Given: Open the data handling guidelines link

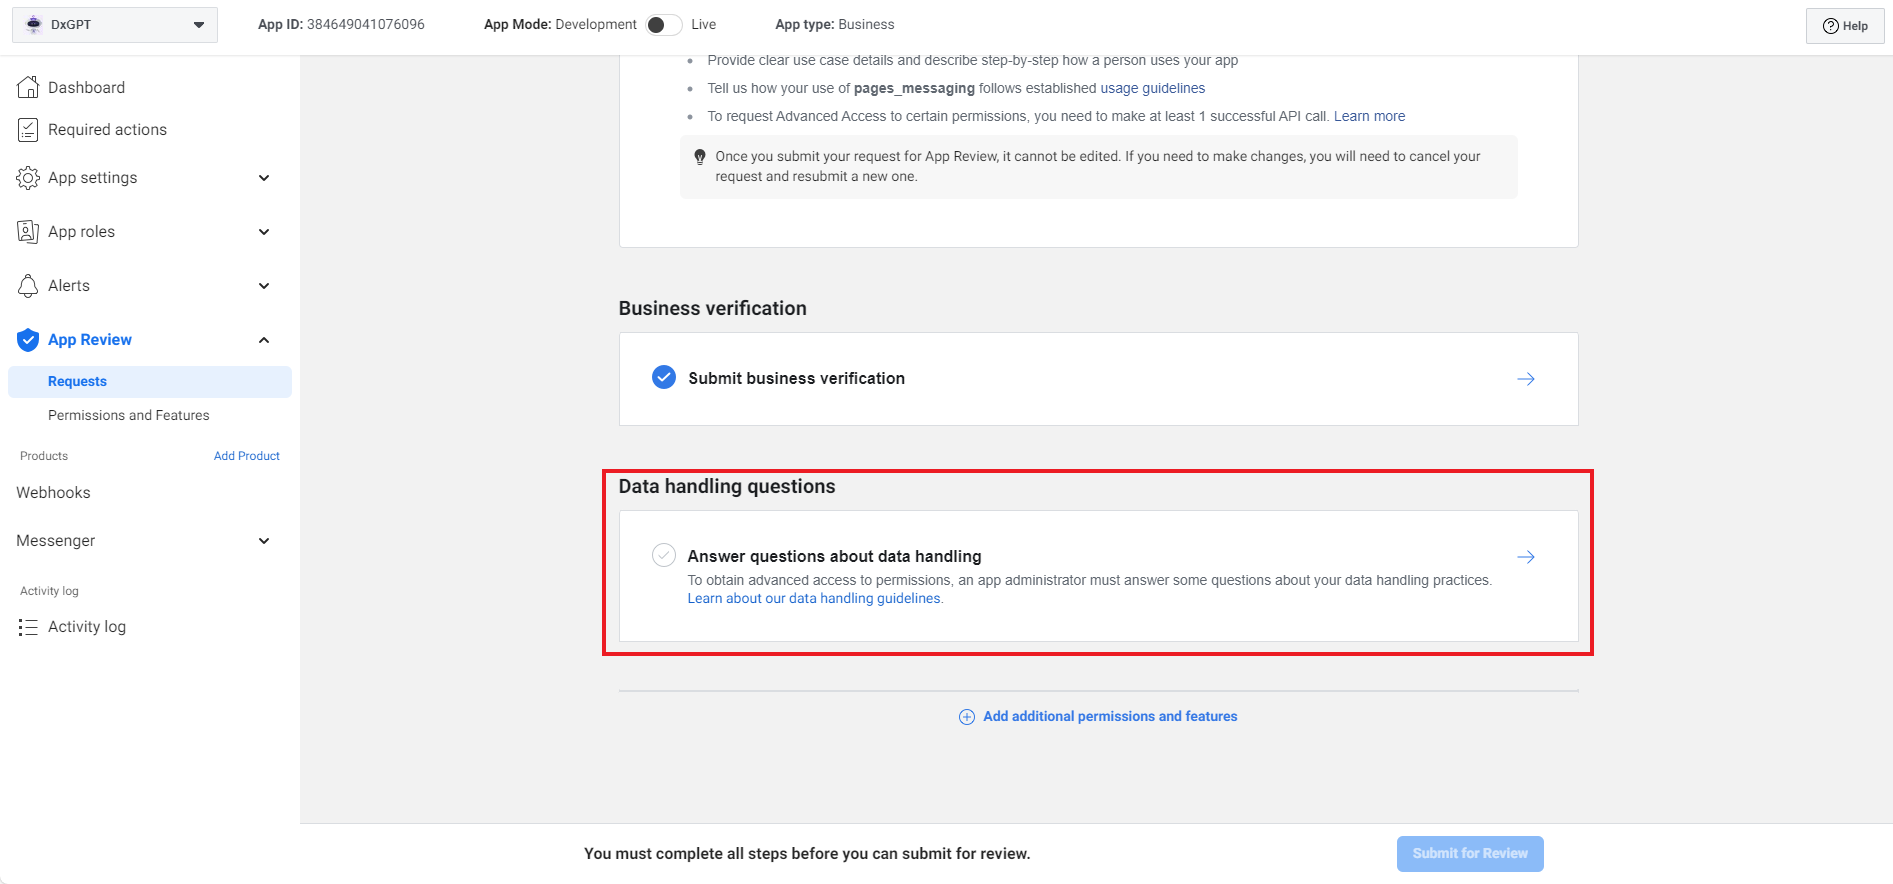Looking at the screenshot, I should coord(814,599).
